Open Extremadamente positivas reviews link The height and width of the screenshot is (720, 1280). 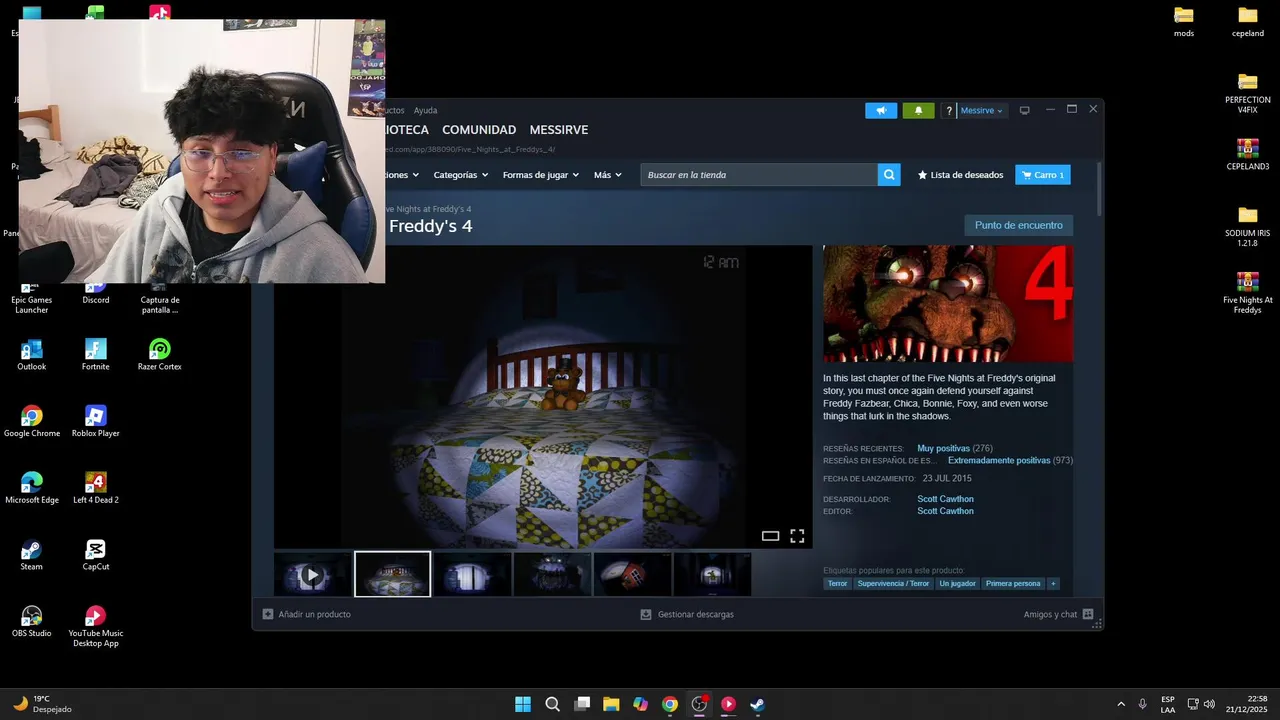click(999, 460)
